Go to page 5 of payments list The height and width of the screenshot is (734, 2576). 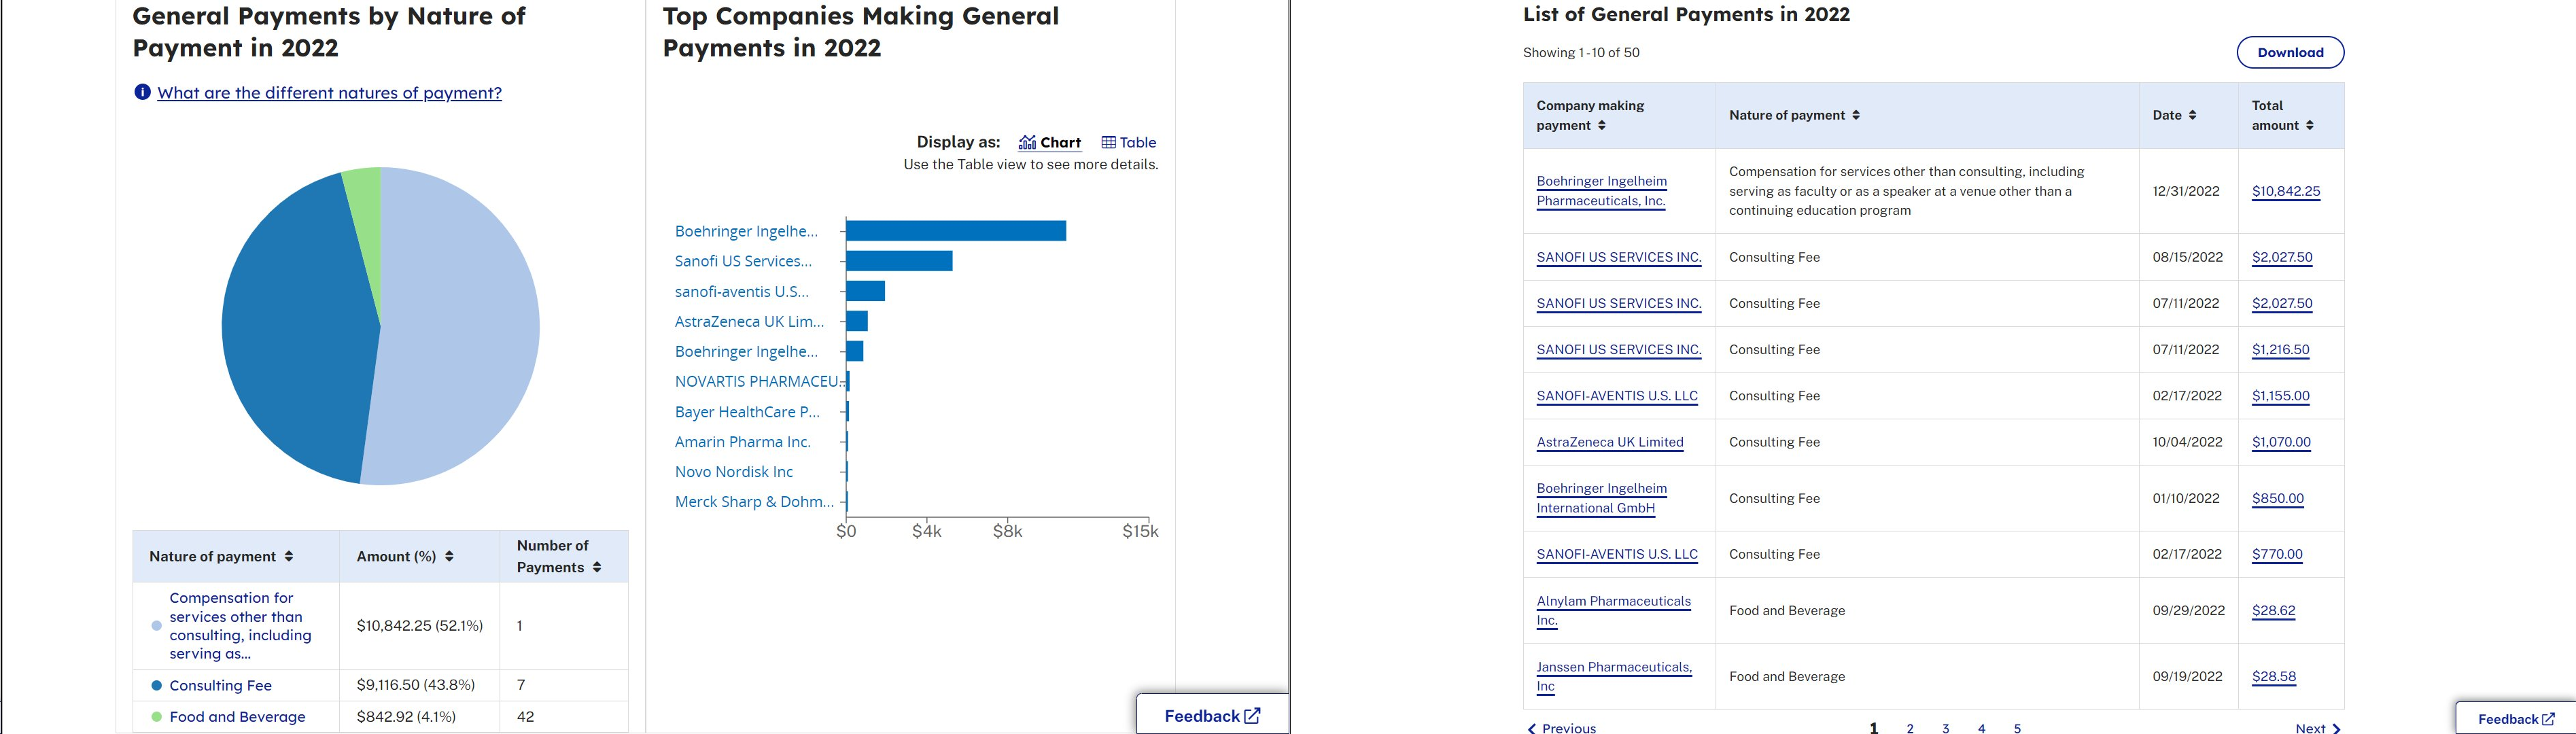coord(2017,728)
